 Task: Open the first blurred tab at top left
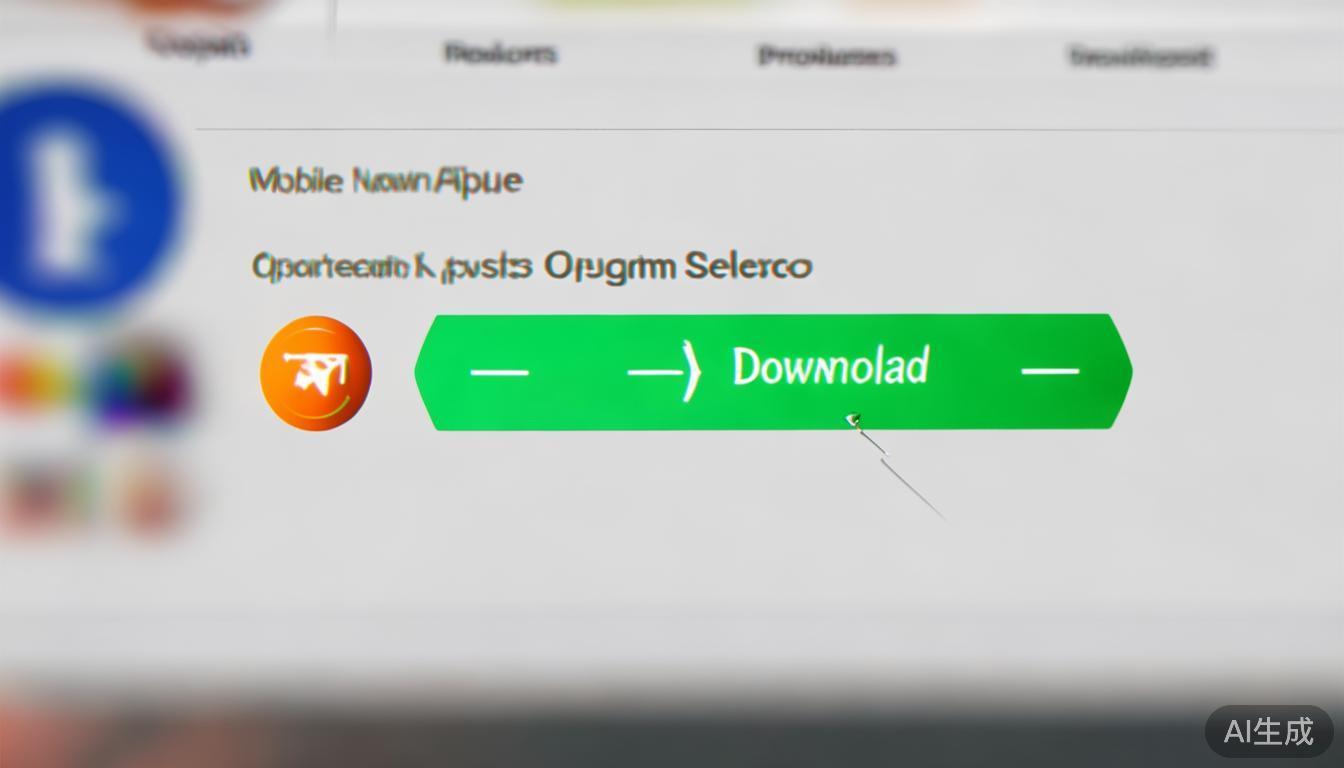[x=198, y=44]
